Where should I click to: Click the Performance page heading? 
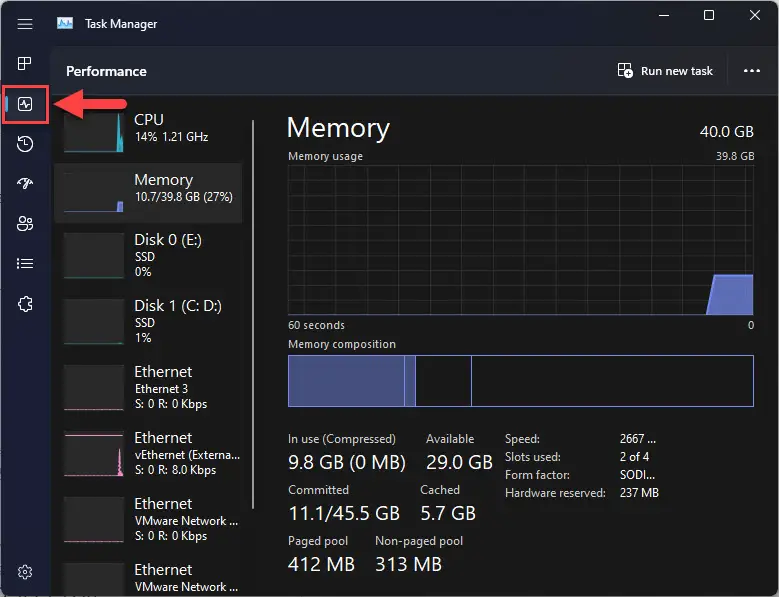106,72
